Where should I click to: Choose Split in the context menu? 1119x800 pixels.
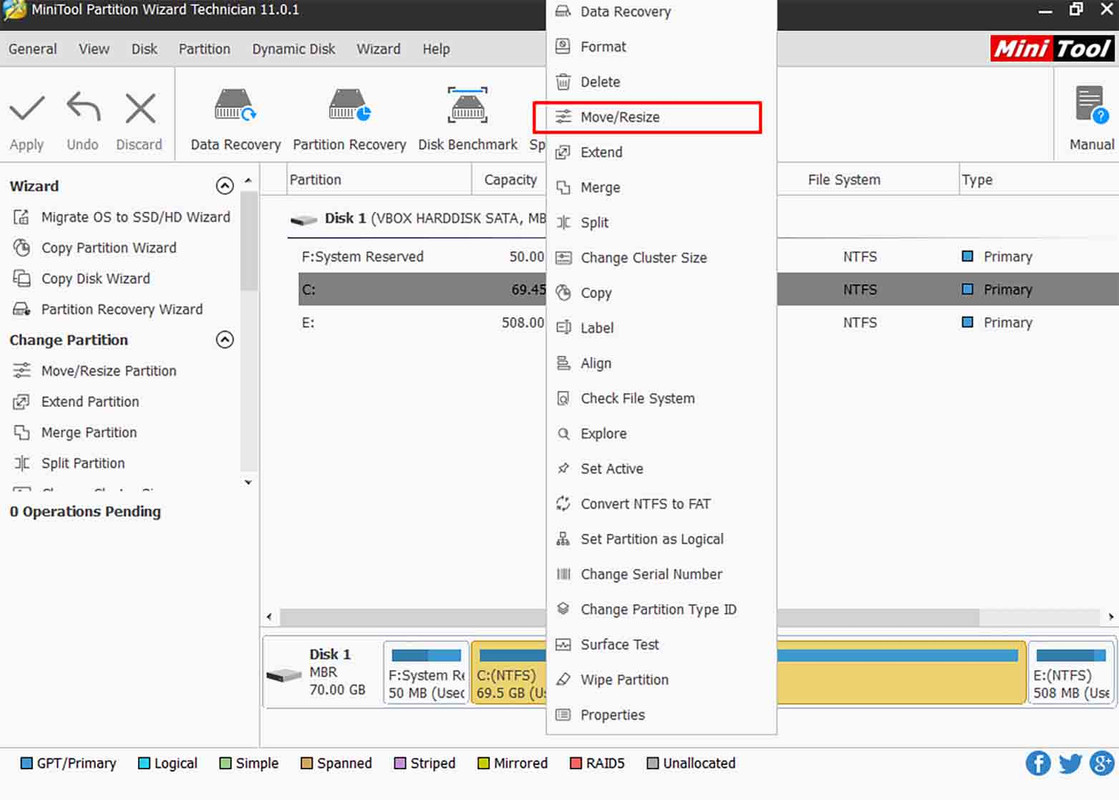point(661,222)
